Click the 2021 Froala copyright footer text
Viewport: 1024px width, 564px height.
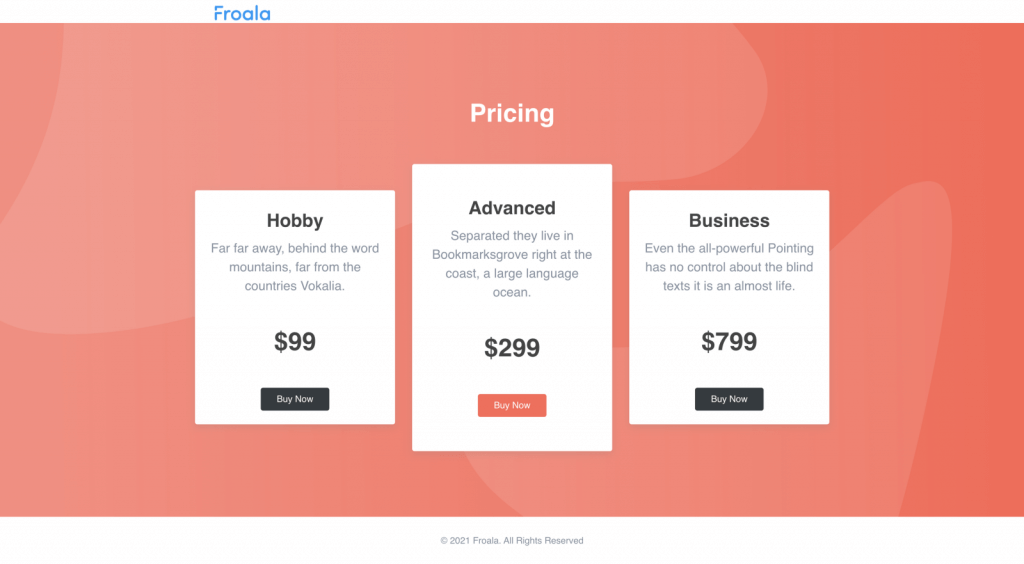[x=512, y=540]
